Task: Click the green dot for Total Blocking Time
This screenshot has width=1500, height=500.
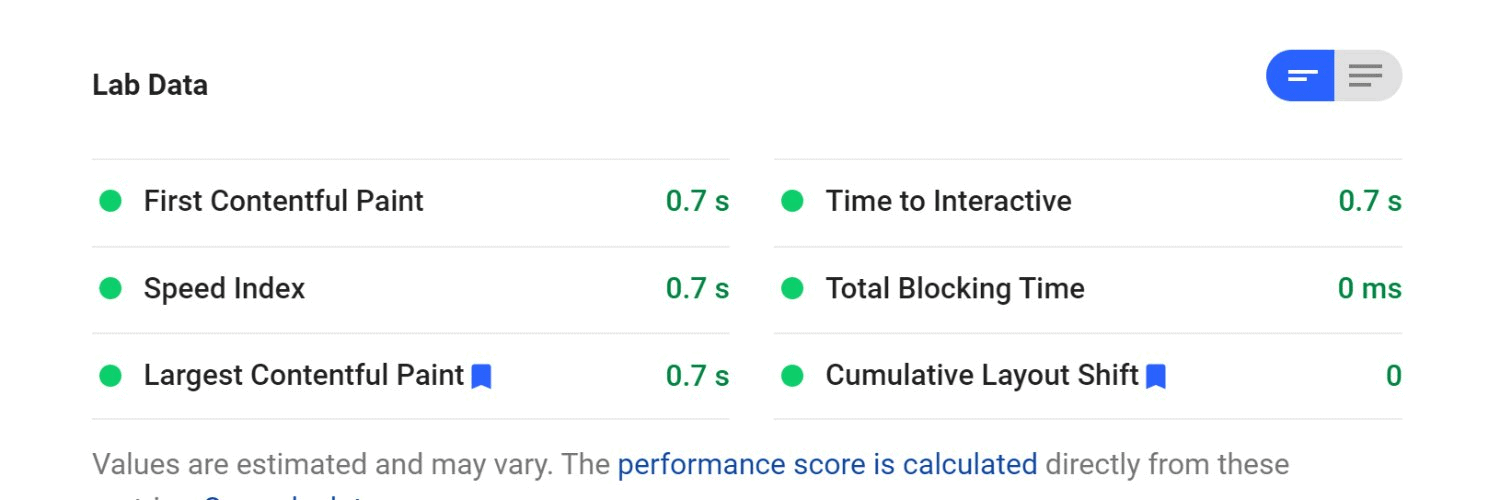Action: [792, 289]
